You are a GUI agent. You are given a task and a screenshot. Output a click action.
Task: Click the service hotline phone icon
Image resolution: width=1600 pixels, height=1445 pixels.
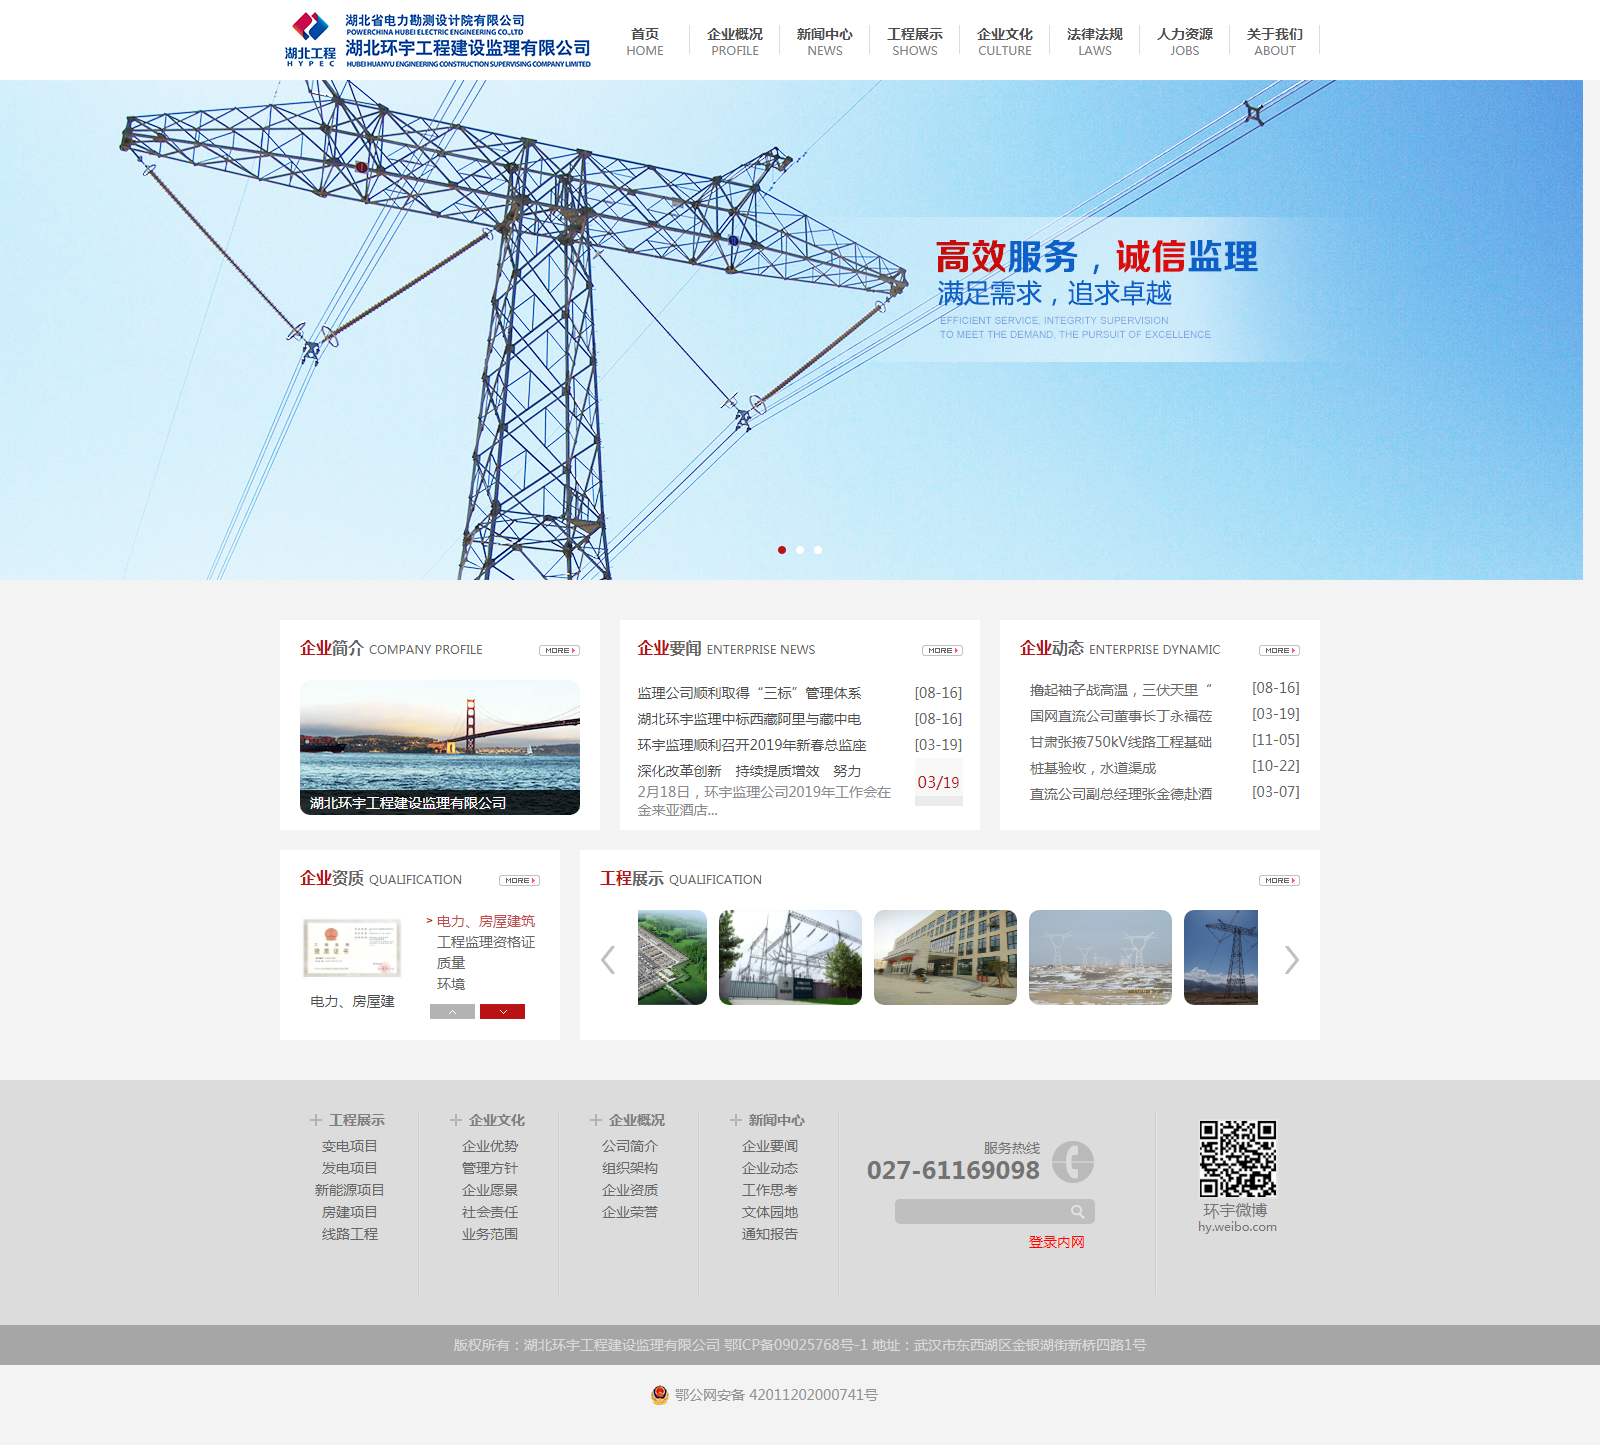[x=1073, y=1162]
